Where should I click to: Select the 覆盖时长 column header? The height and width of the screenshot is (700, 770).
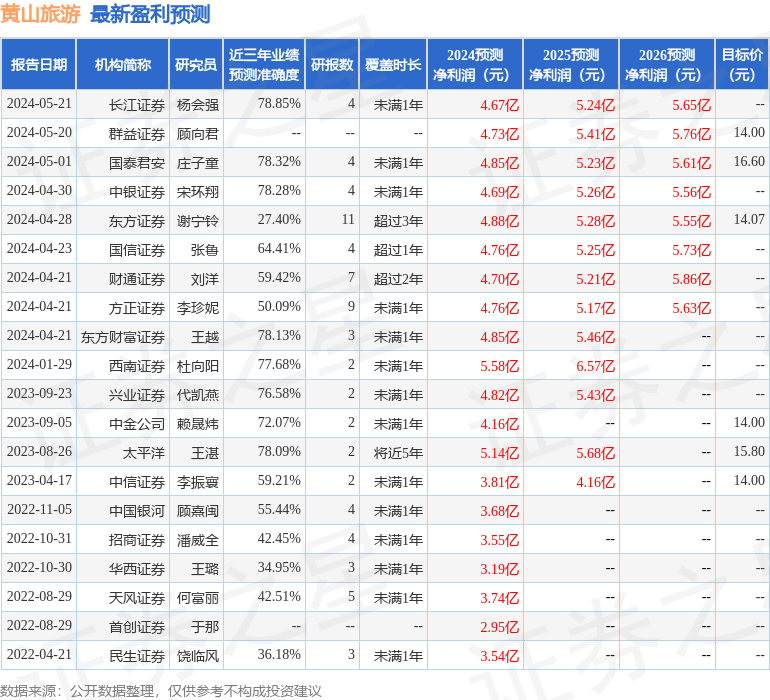(393, 64)
